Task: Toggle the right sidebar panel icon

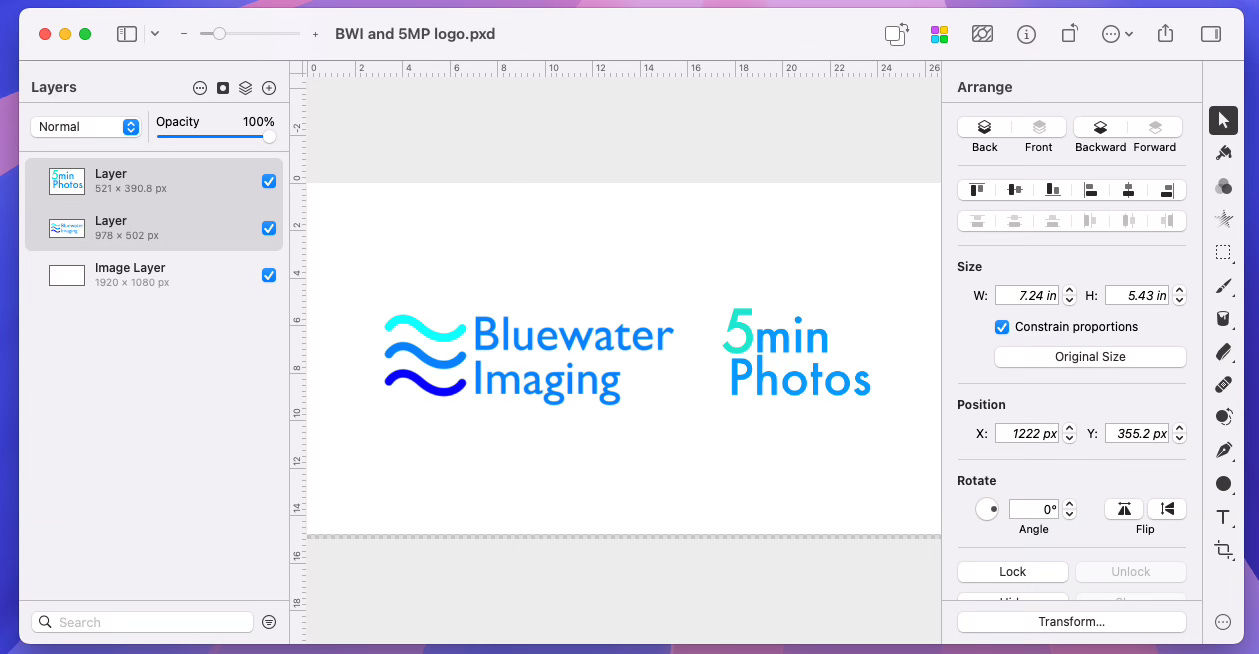Action: (x=1211, y=34)
